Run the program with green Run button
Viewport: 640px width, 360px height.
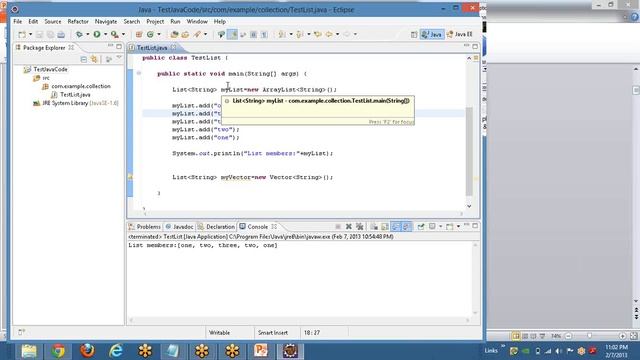click(97, 35)
